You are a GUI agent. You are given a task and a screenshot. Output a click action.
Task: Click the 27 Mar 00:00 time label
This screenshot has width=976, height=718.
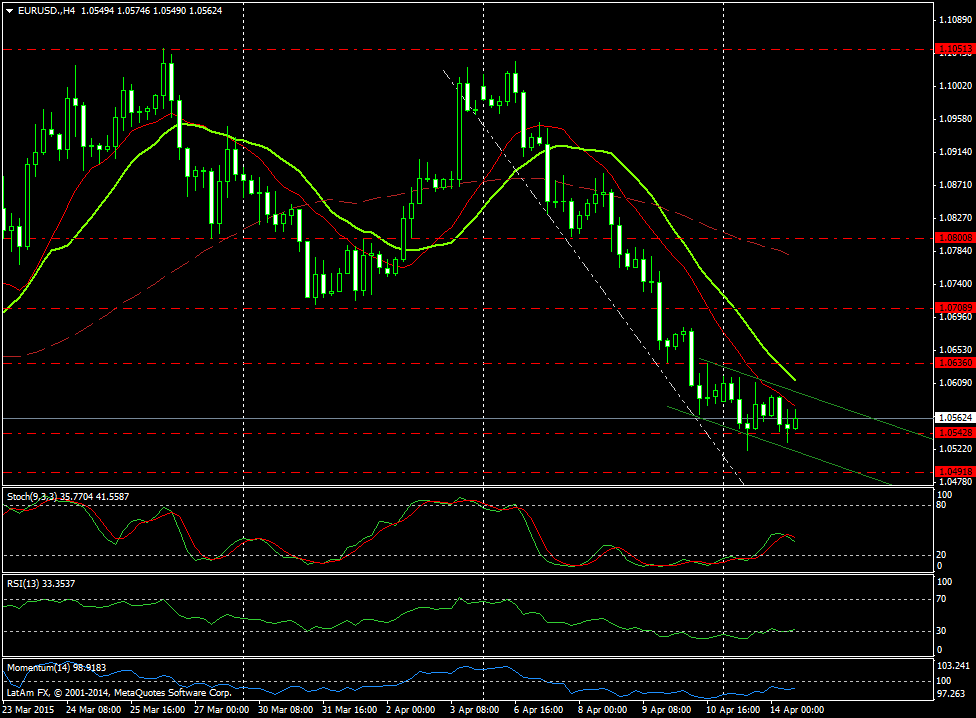(x=224, y=710)
